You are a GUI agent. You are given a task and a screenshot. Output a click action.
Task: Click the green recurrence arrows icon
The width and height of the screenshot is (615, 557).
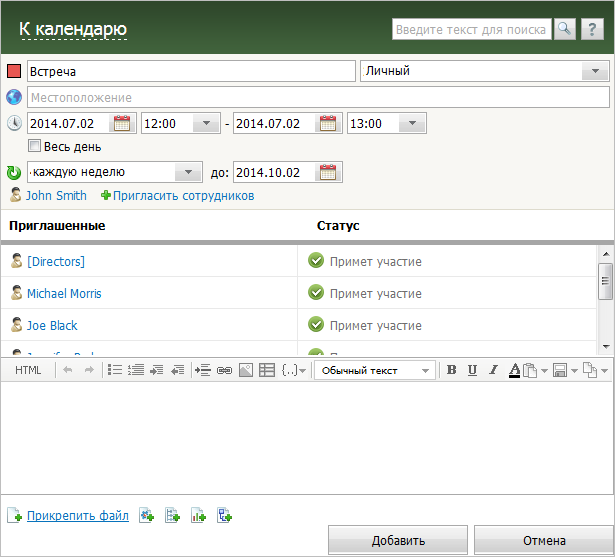coord(14,173)
